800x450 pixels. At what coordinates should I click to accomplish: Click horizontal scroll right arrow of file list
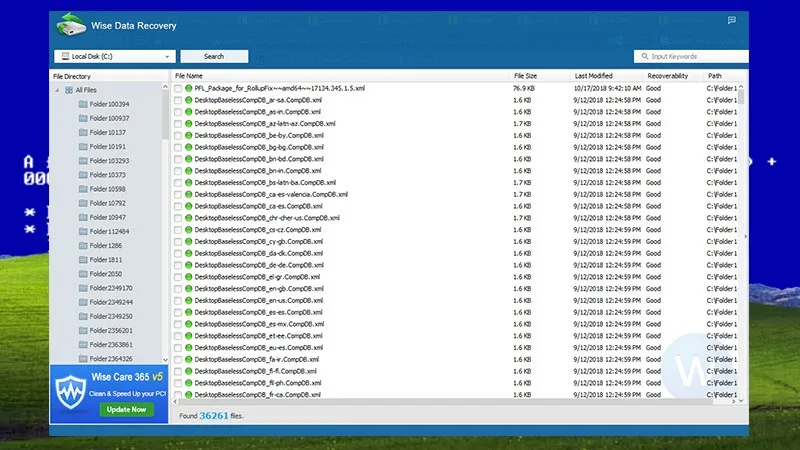click(734, 402)
